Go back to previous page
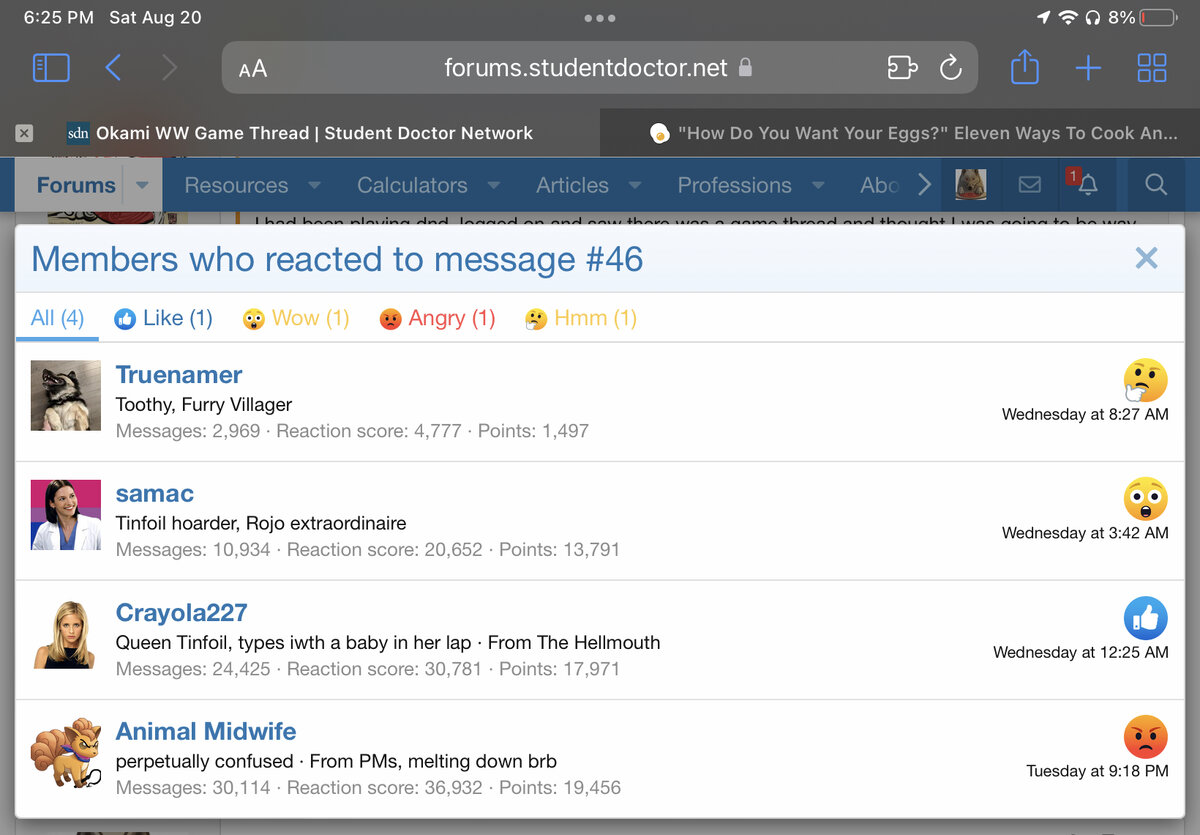This screenshot has width=1200, height=835. coord(113,68)
